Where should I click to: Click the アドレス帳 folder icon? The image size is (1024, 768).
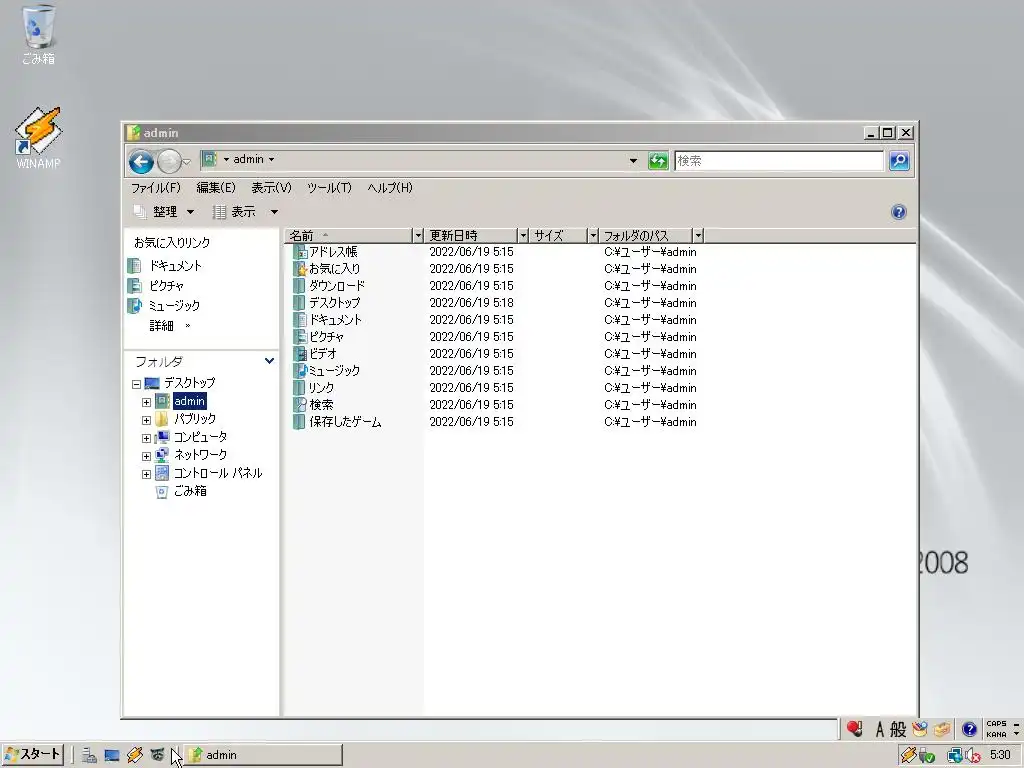[299, 251]
